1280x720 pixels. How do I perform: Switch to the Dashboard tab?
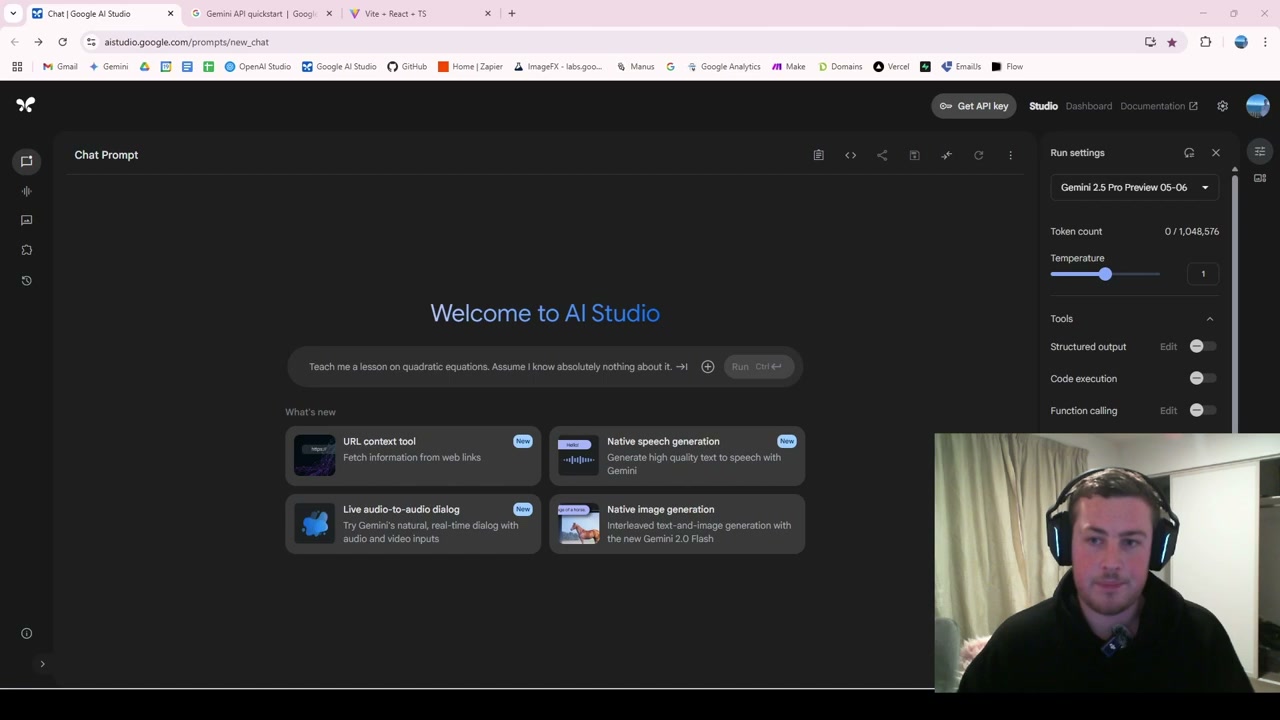click(1088, 106)
